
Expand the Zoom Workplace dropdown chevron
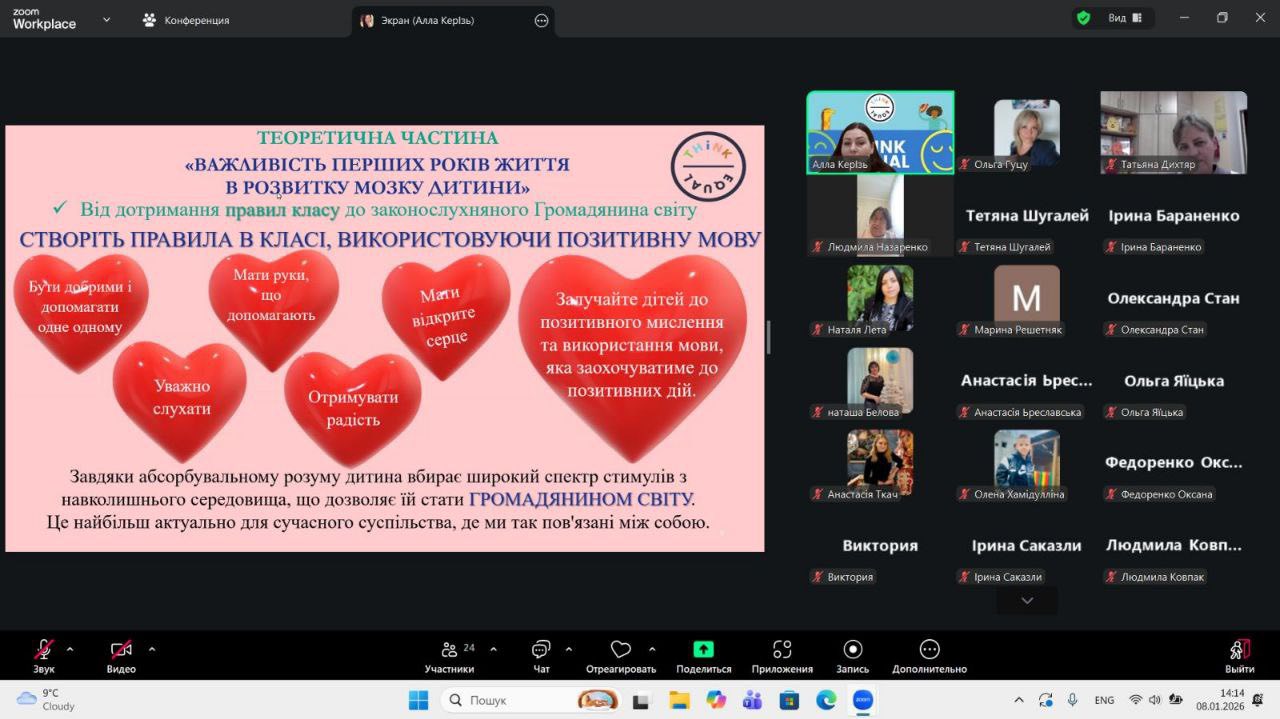pos(107,20)
